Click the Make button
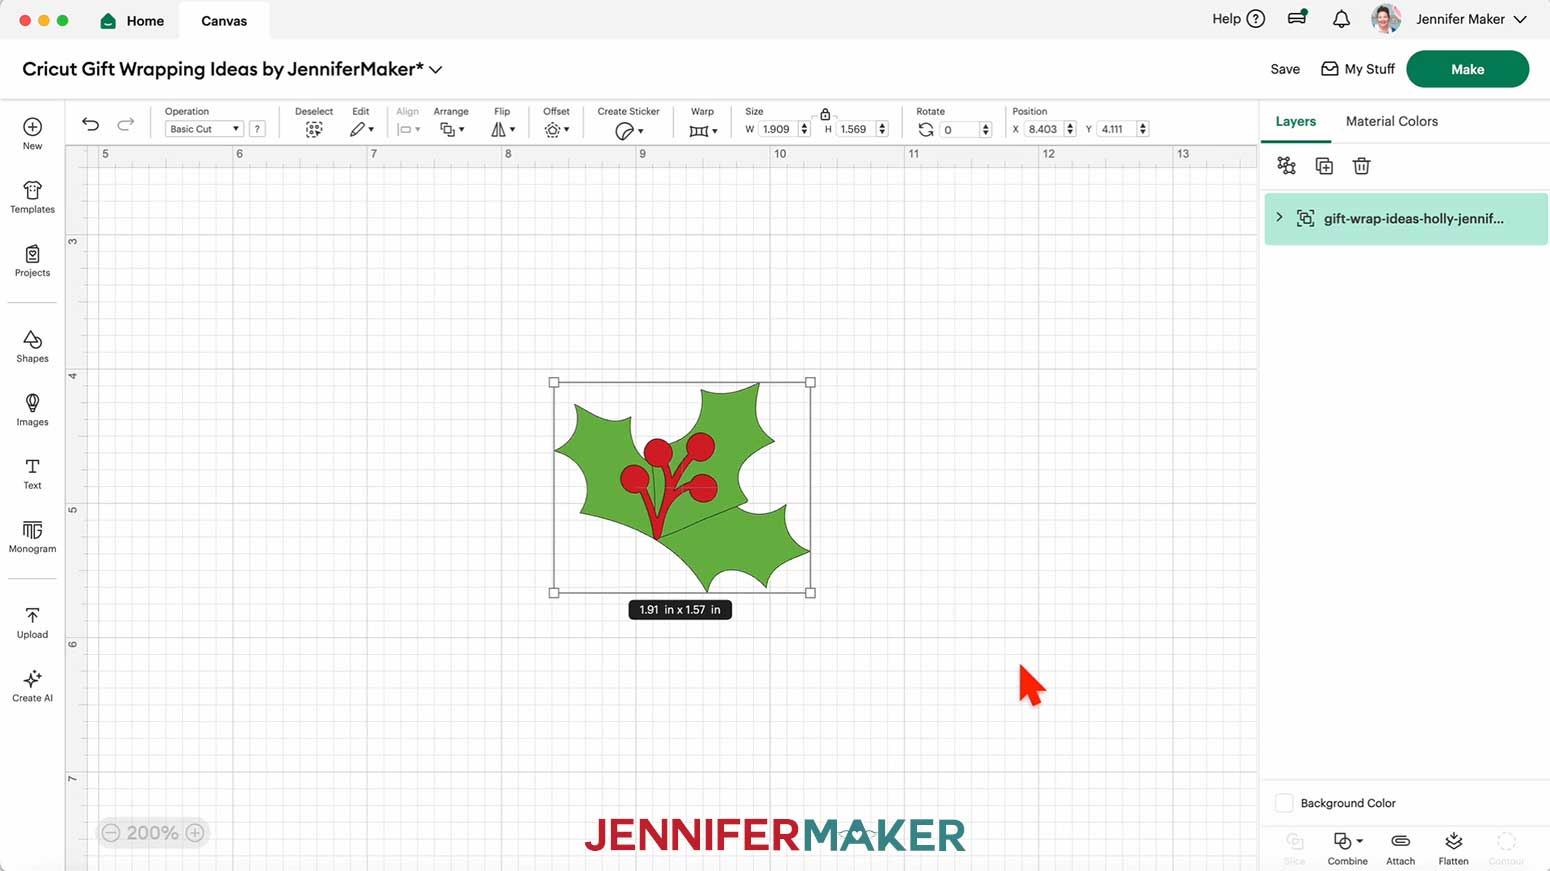Viewport: 1550px width, 871px height. click(1467, 69)
